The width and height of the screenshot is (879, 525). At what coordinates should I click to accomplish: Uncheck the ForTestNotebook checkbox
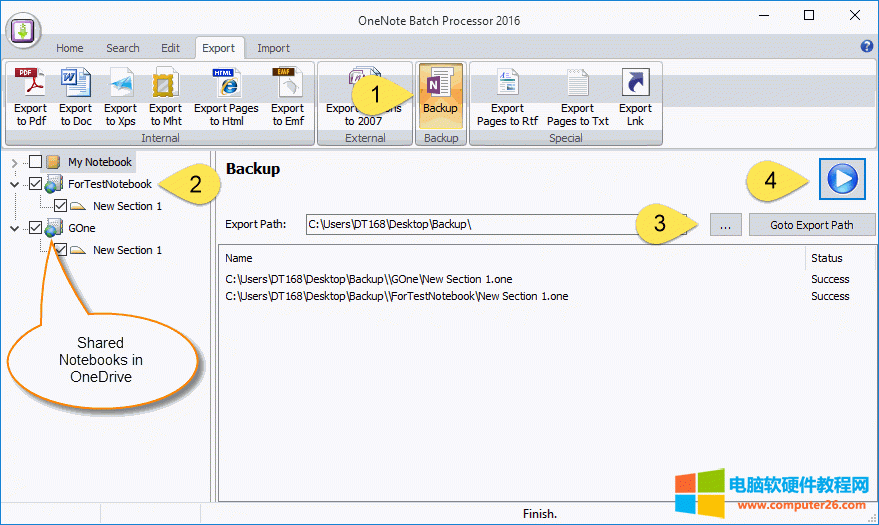click(x=36, y=184)
